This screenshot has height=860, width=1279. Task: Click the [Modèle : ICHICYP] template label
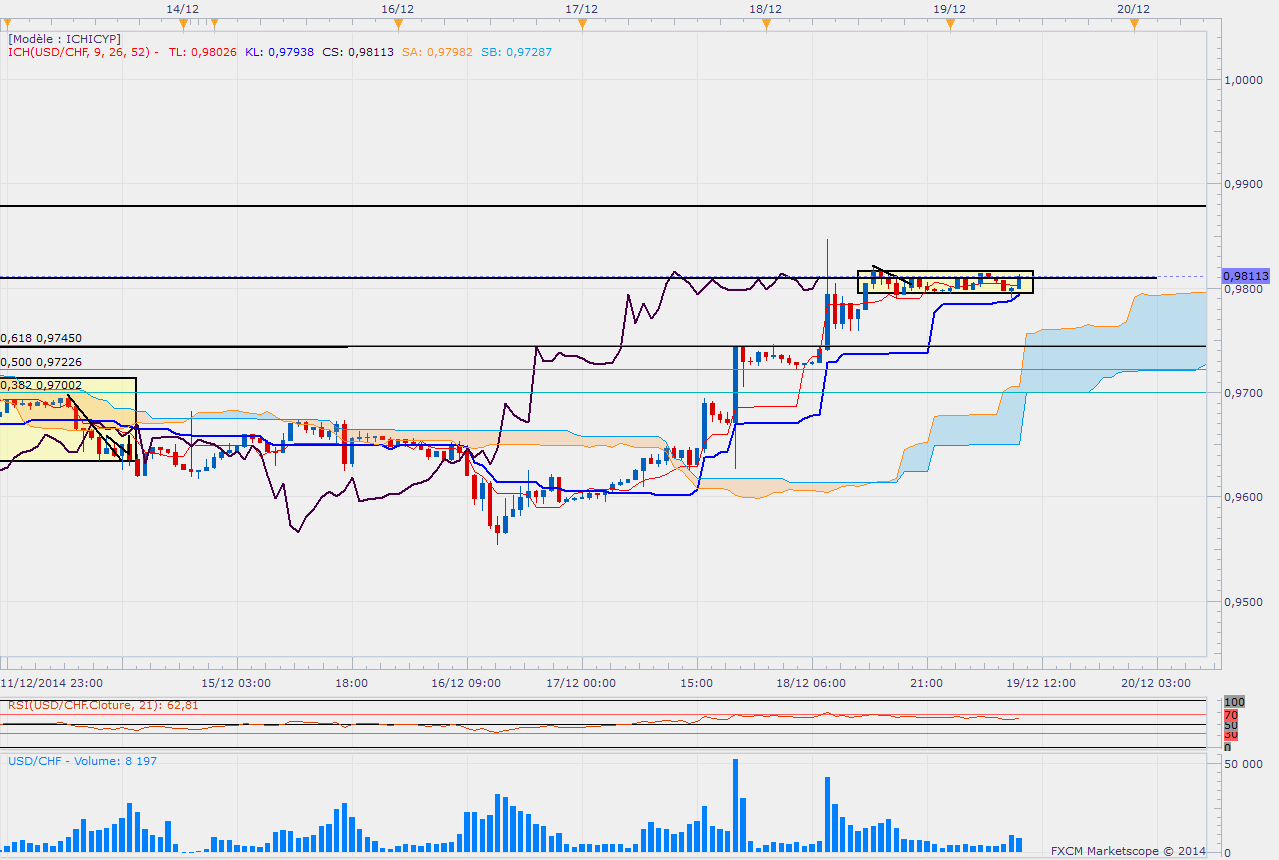tap(64, 38)
